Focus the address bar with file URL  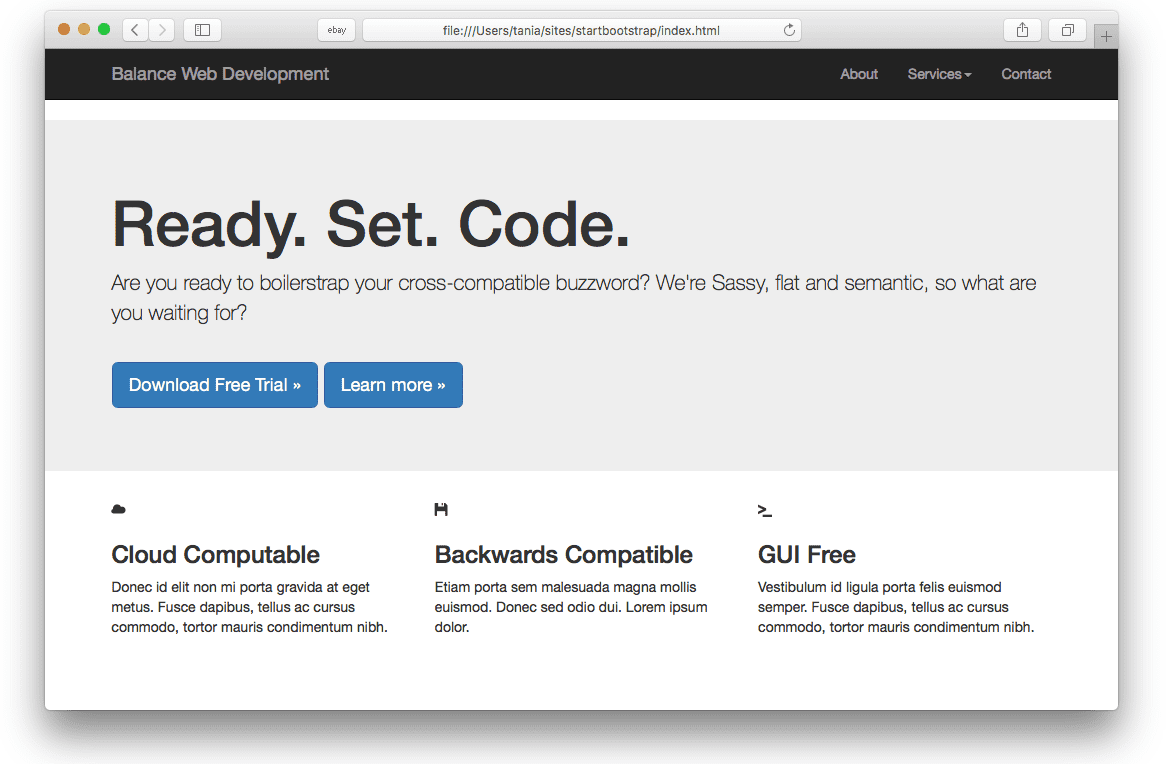pos(582,30)
